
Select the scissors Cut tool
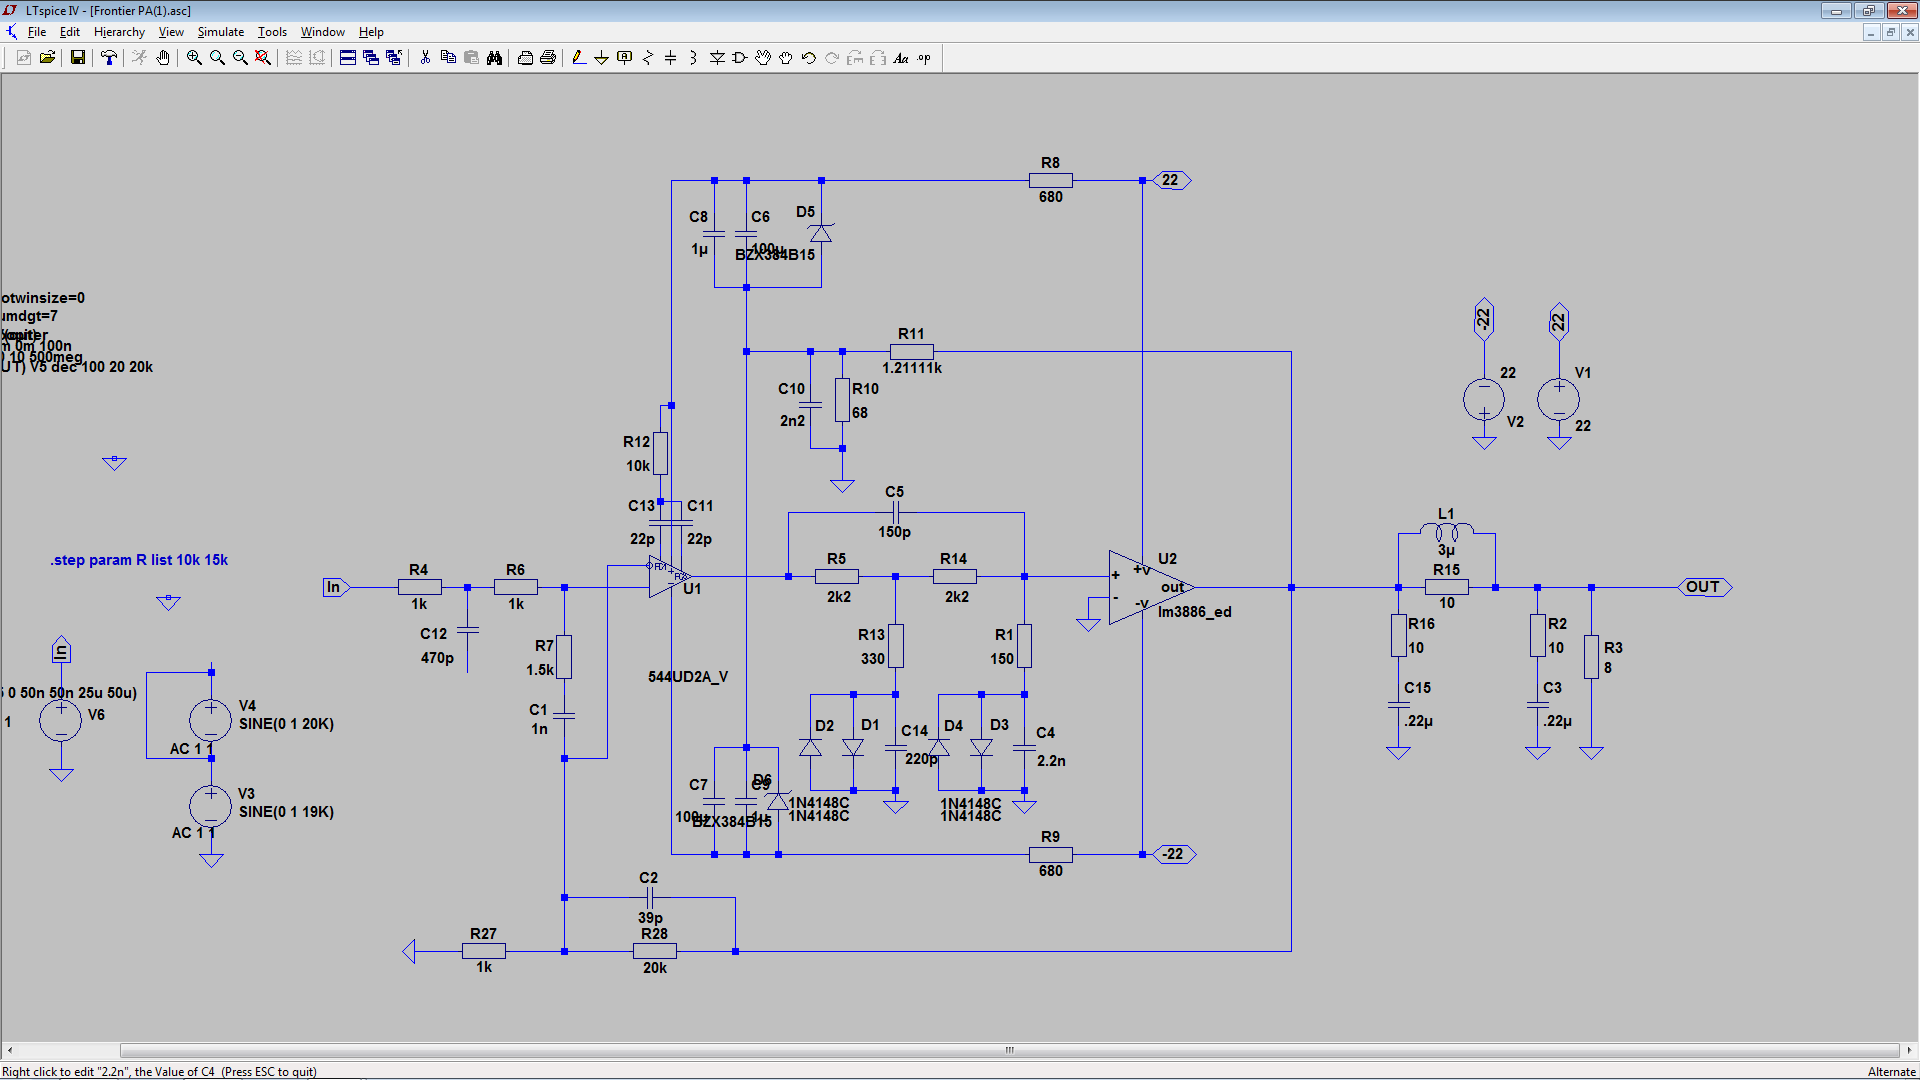click(425, 58)
